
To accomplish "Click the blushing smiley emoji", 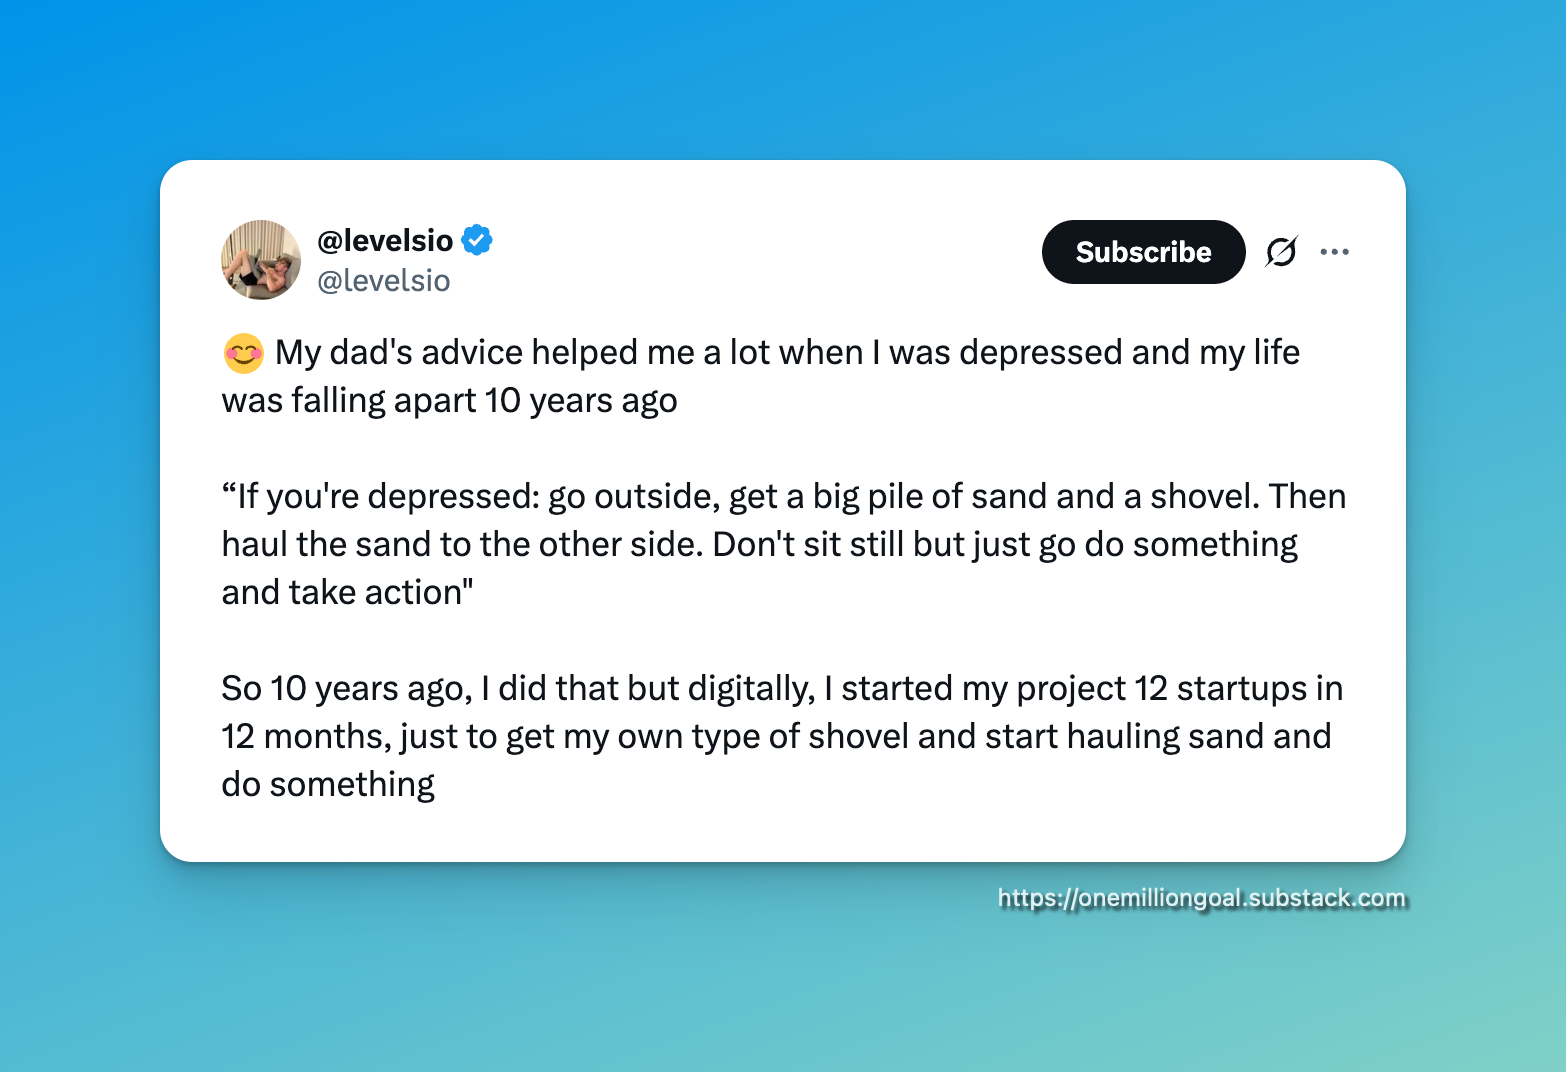I will pos(243,353).
